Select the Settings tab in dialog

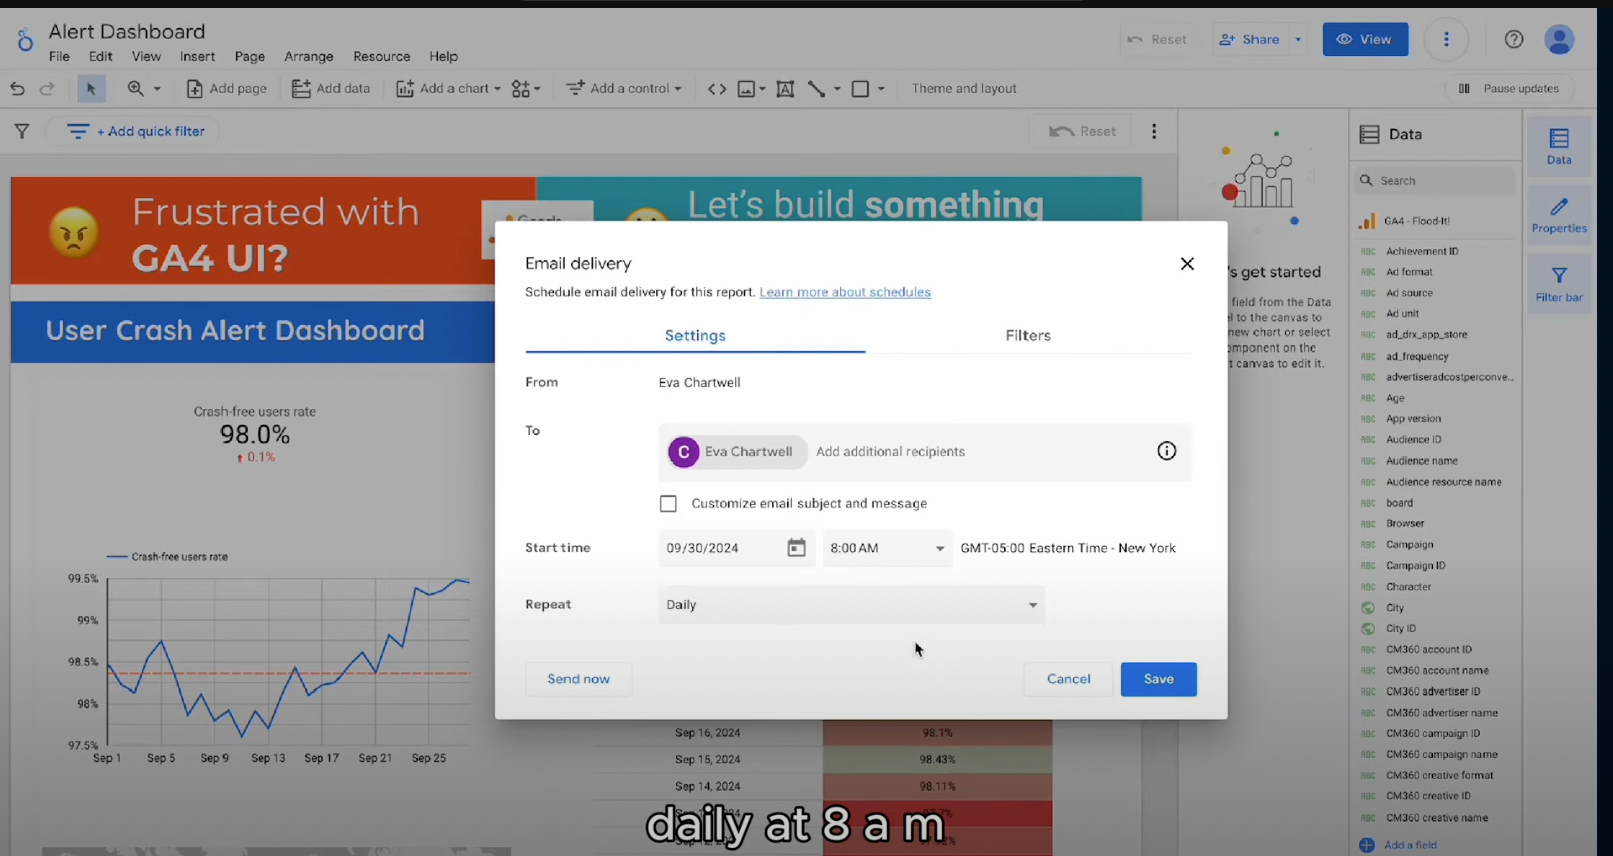pos(695,336)
